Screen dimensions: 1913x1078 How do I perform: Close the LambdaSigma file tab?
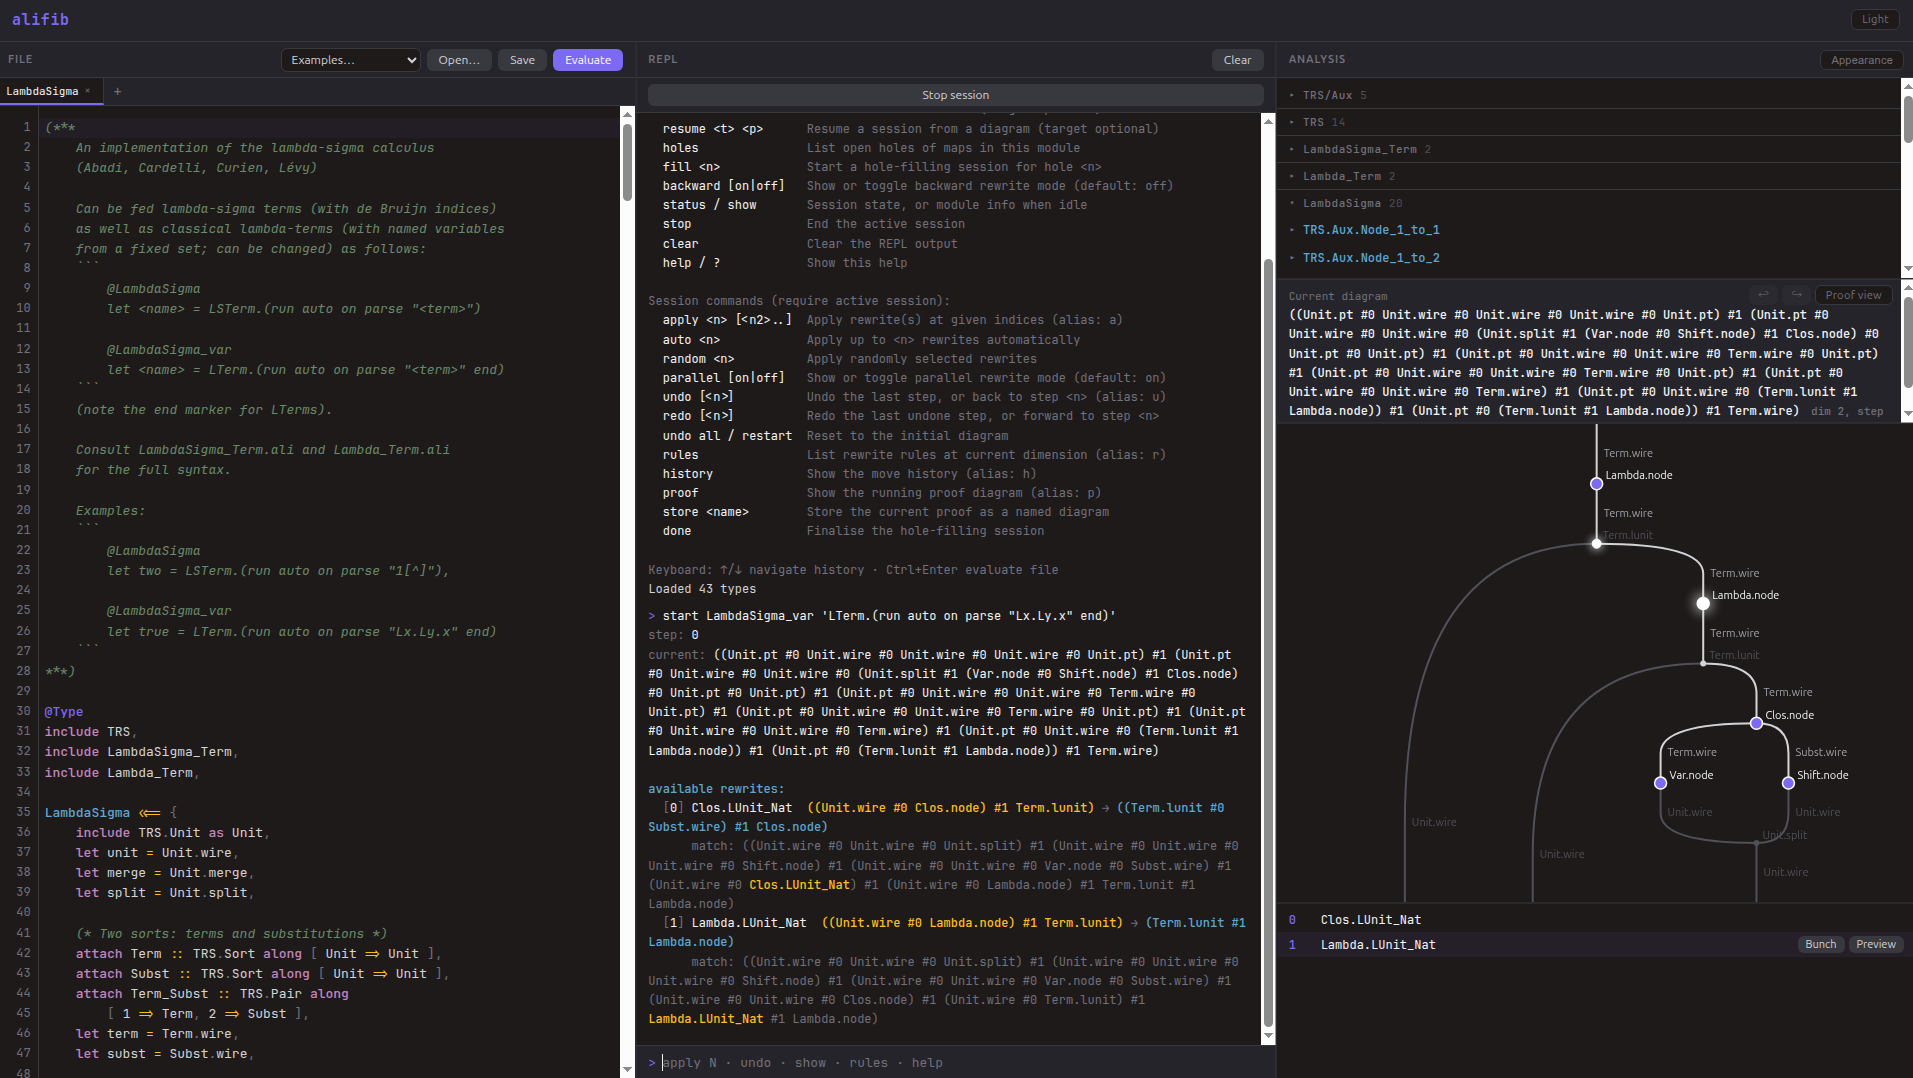[88, 91]
